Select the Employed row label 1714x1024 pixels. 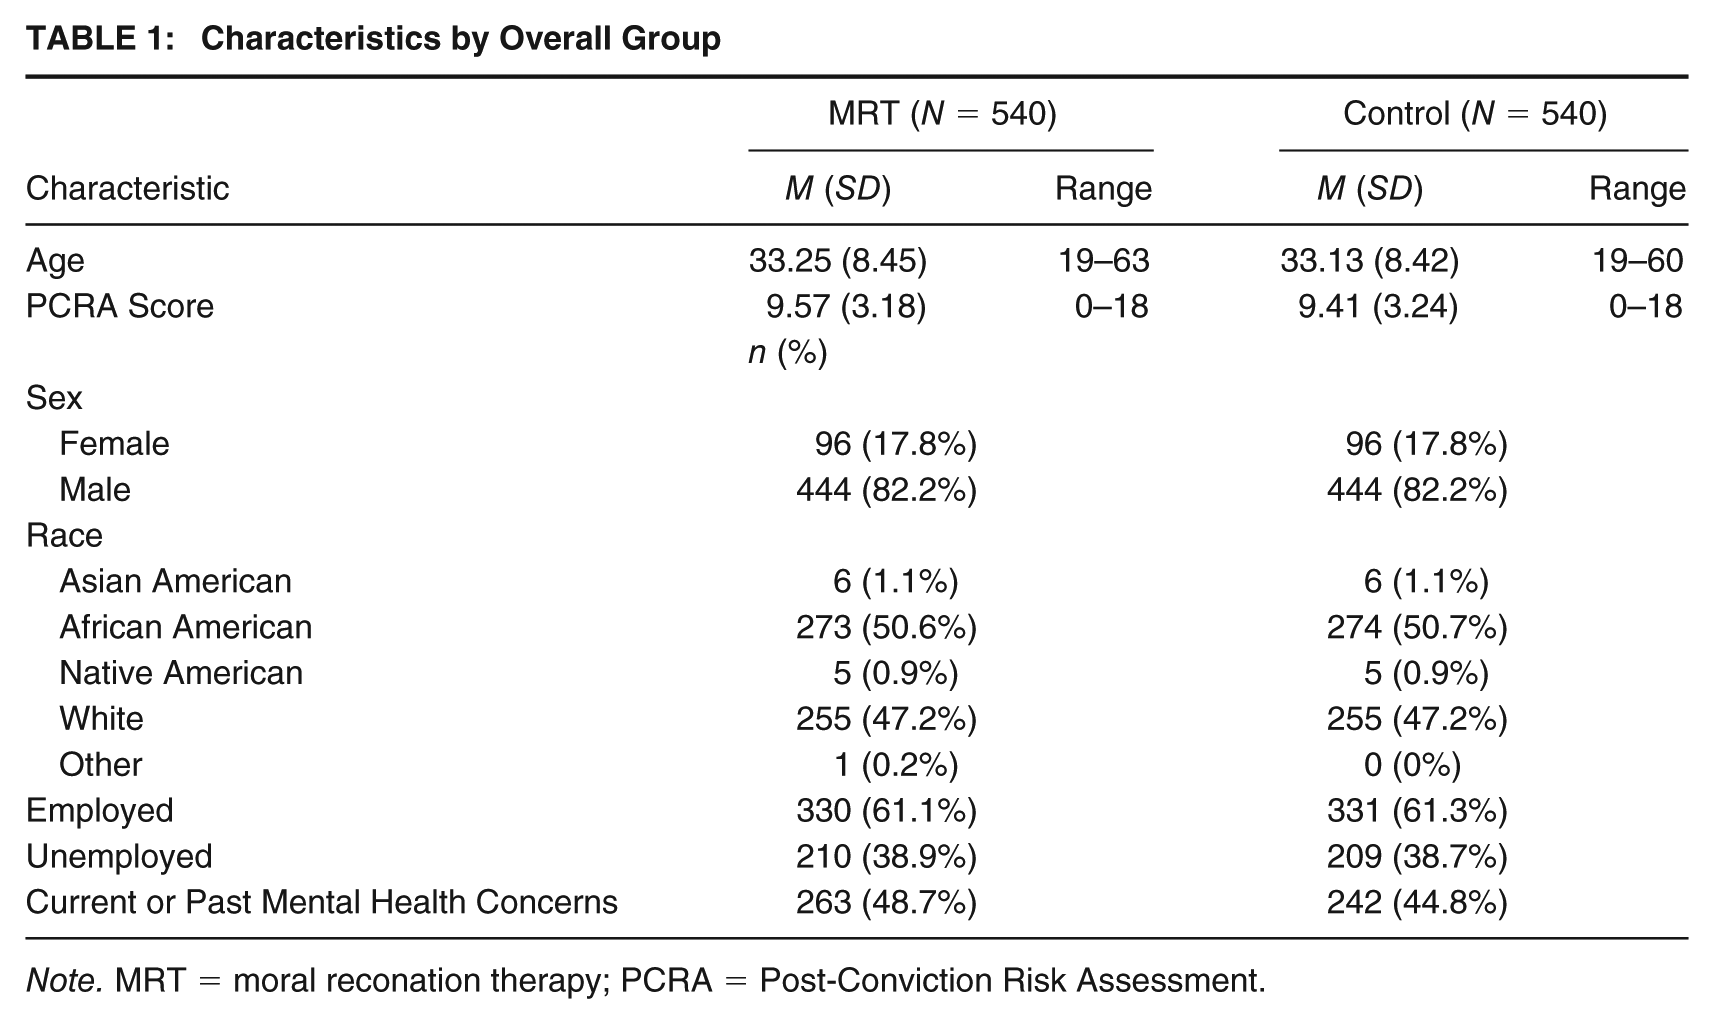point(100,811)
